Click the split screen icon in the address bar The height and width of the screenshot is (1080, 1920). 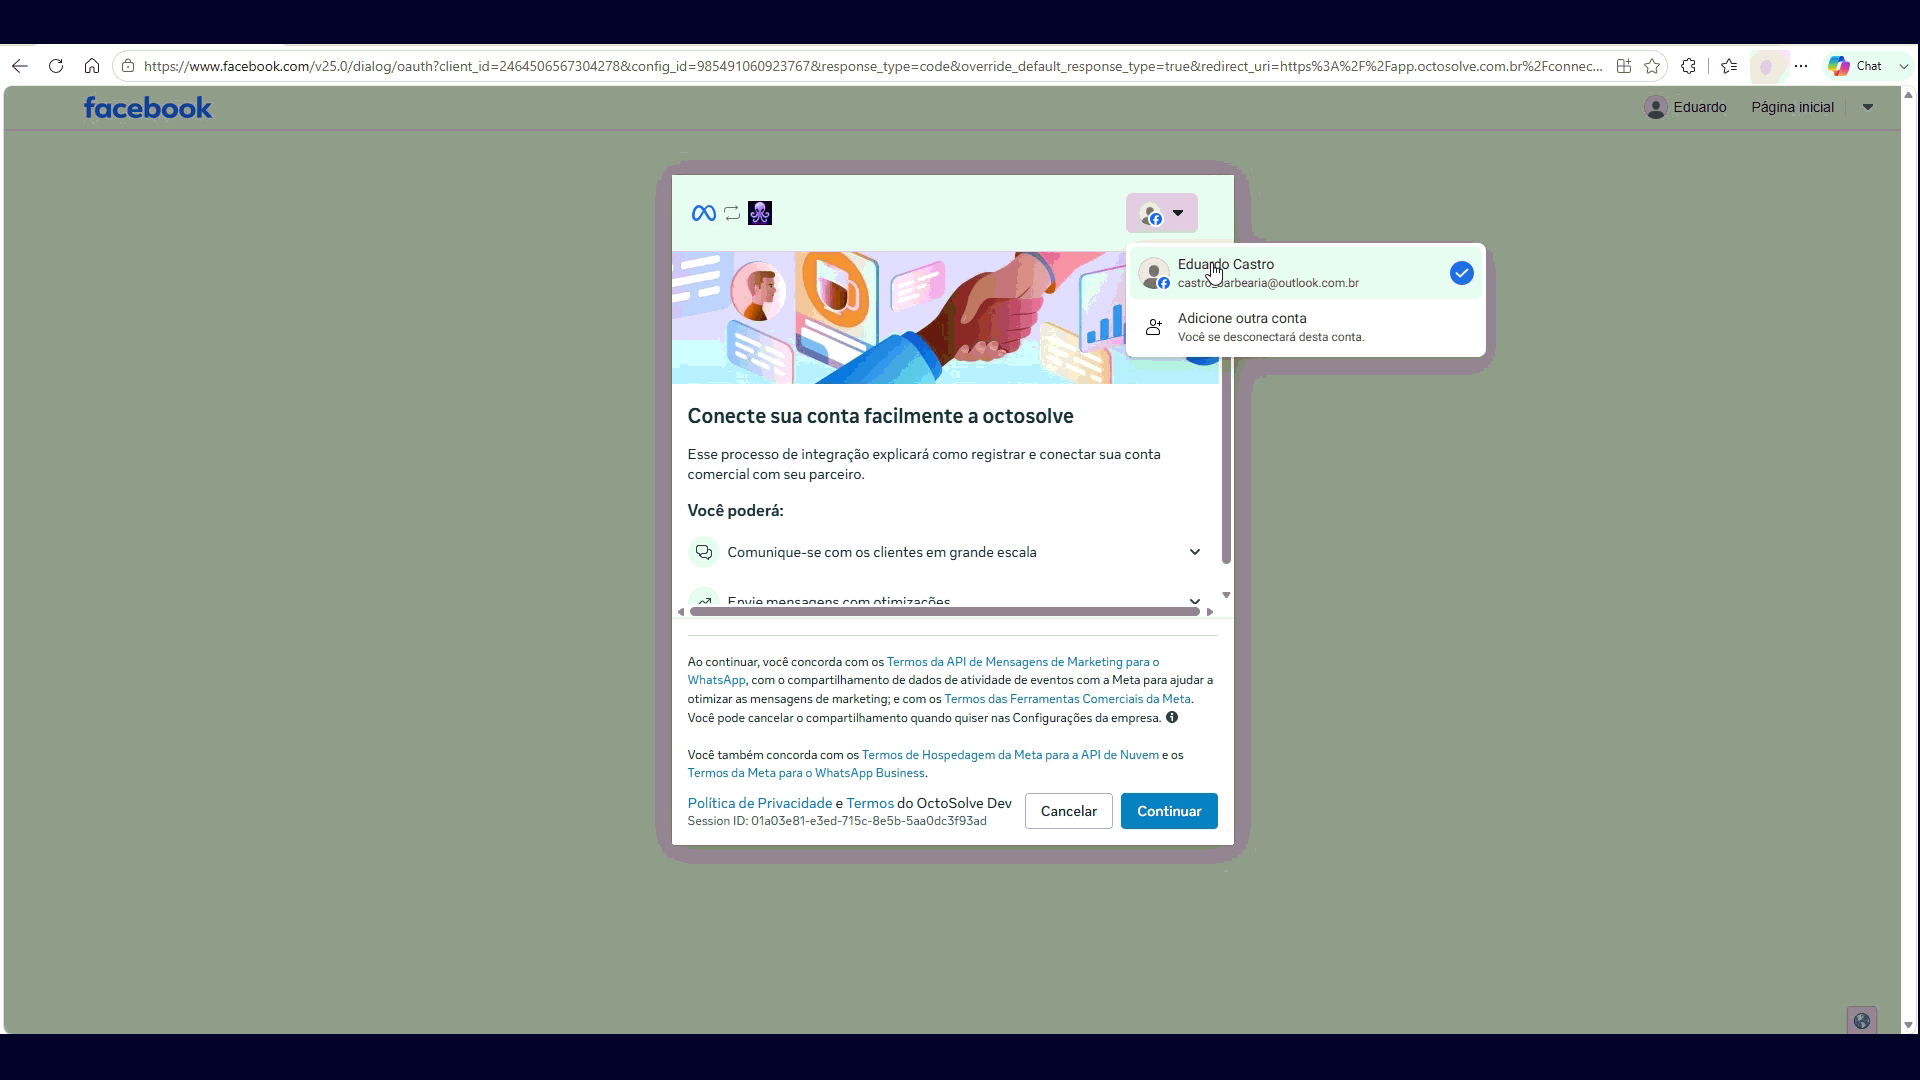pos(1624,66)
